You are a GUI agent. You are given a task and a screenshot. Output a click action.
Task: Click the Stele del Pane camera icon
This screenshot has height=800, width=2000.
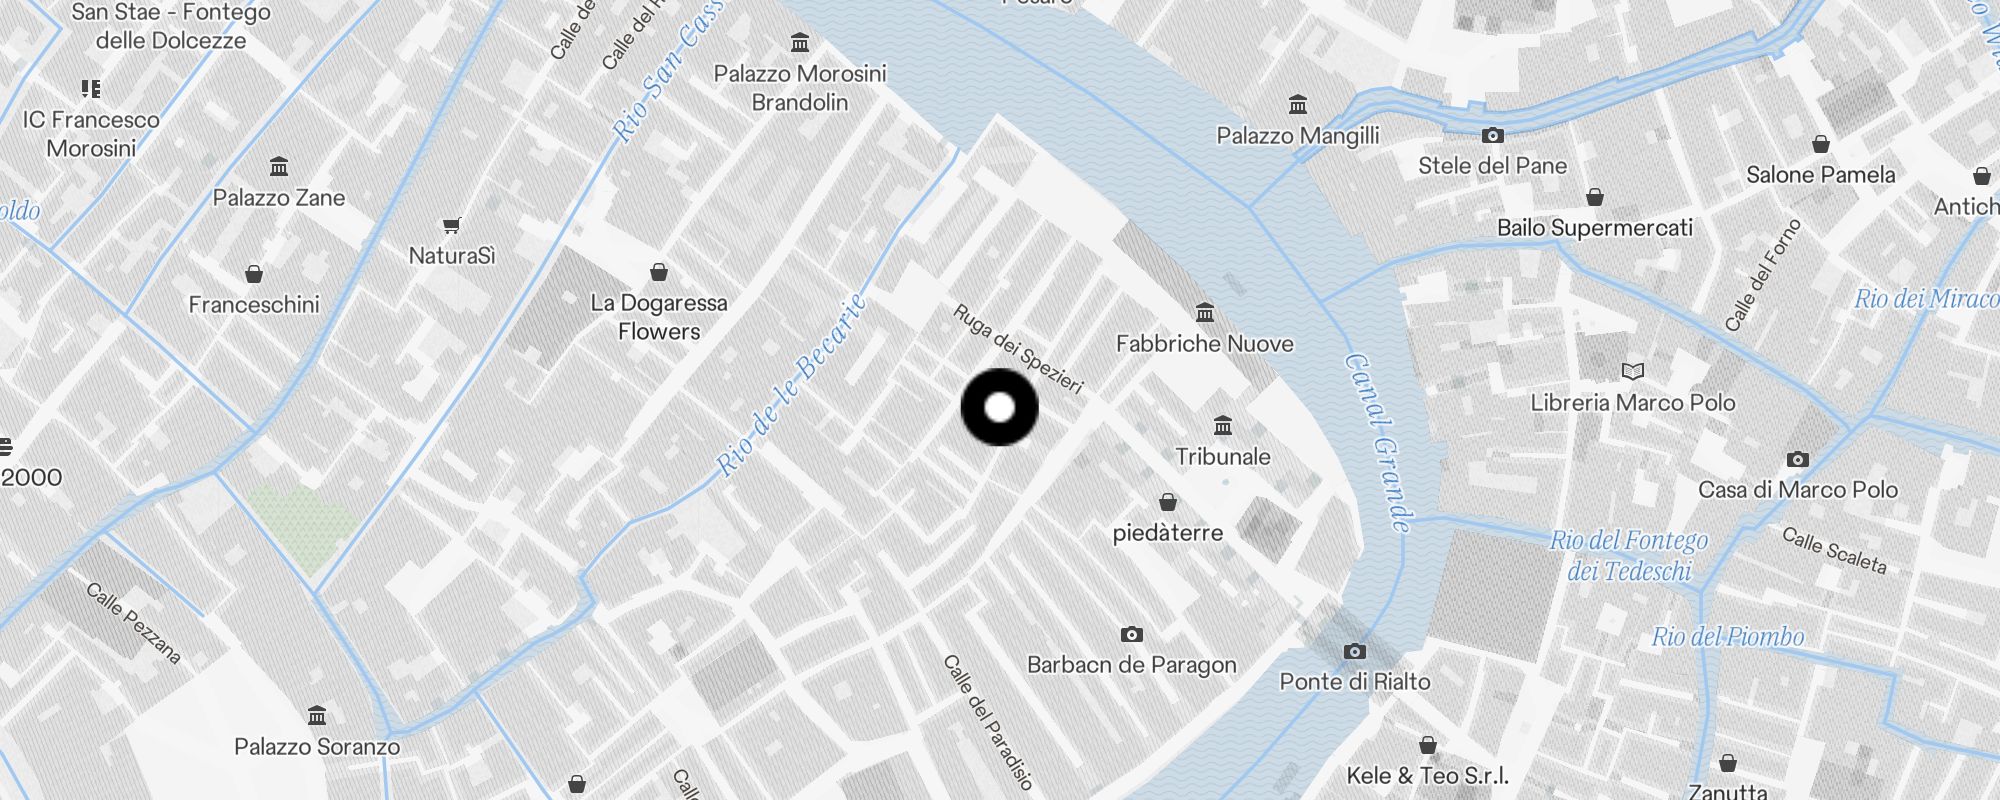1493,135
